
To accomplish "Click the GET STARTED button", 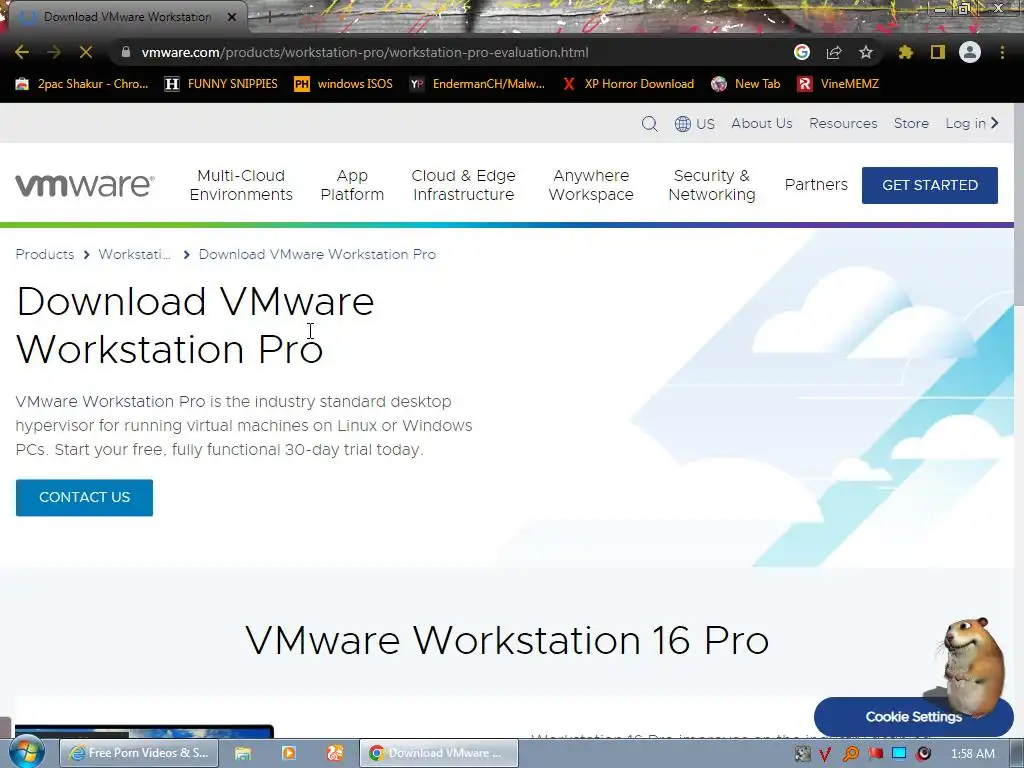I will pos(929,185).
